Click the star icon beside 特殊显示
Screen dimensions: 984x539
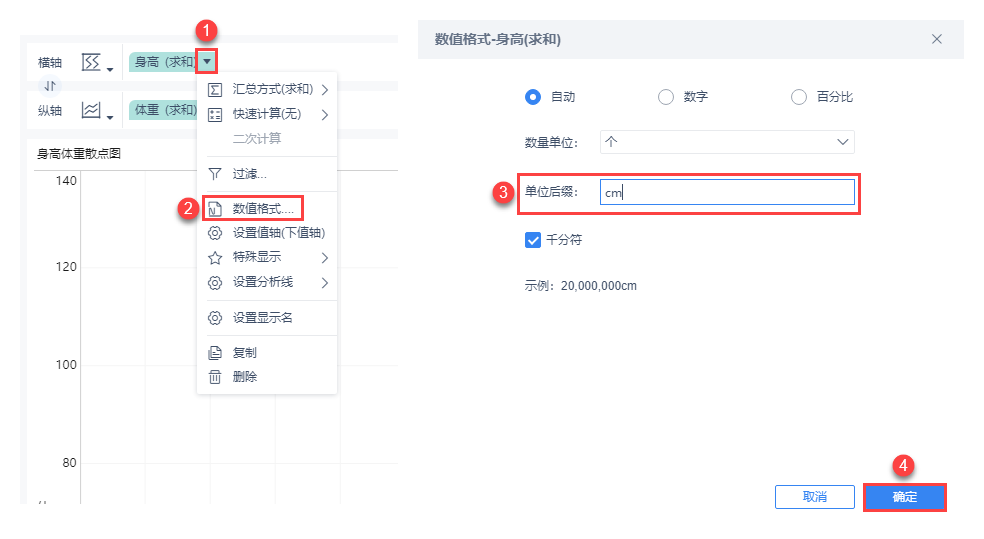[x=214, y=257]
